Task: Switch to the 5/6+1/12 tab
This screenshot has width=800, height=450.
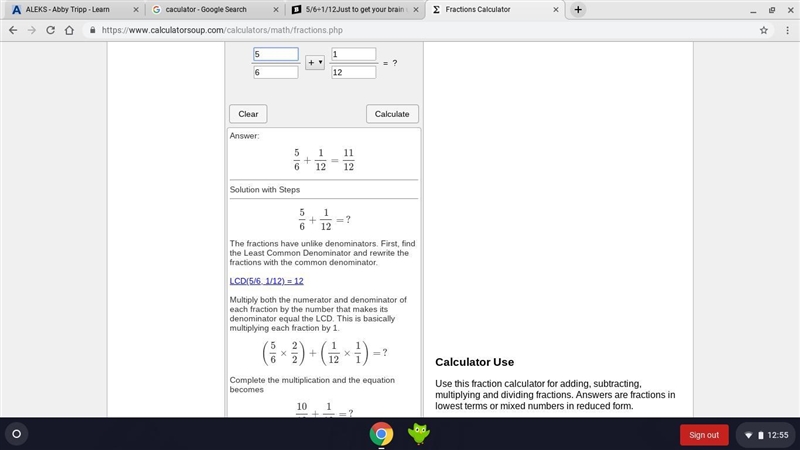Action: point(356,10)
